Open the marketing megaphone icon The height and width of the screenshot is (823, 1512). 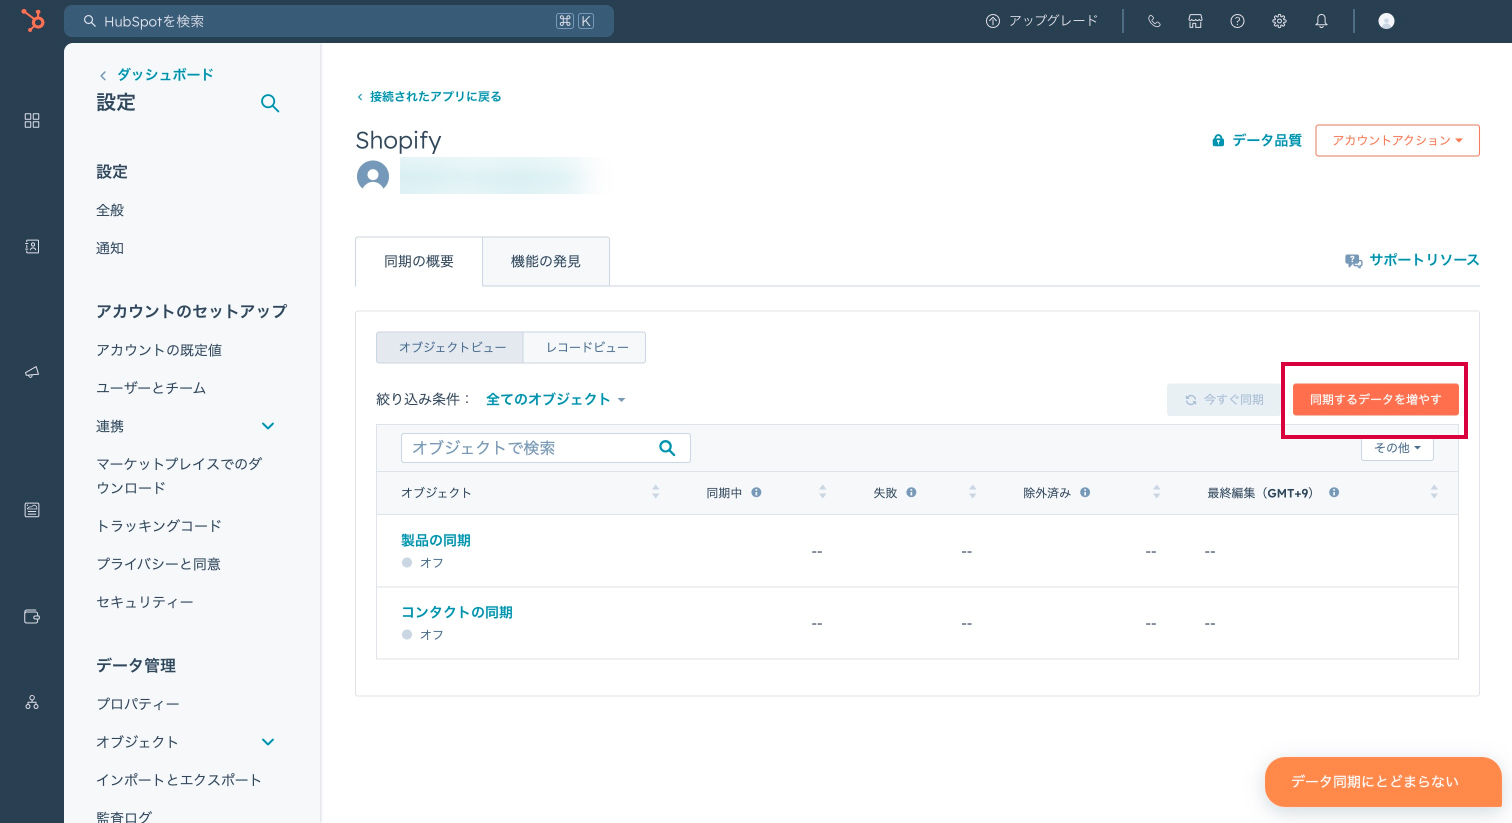pos(32,372)
